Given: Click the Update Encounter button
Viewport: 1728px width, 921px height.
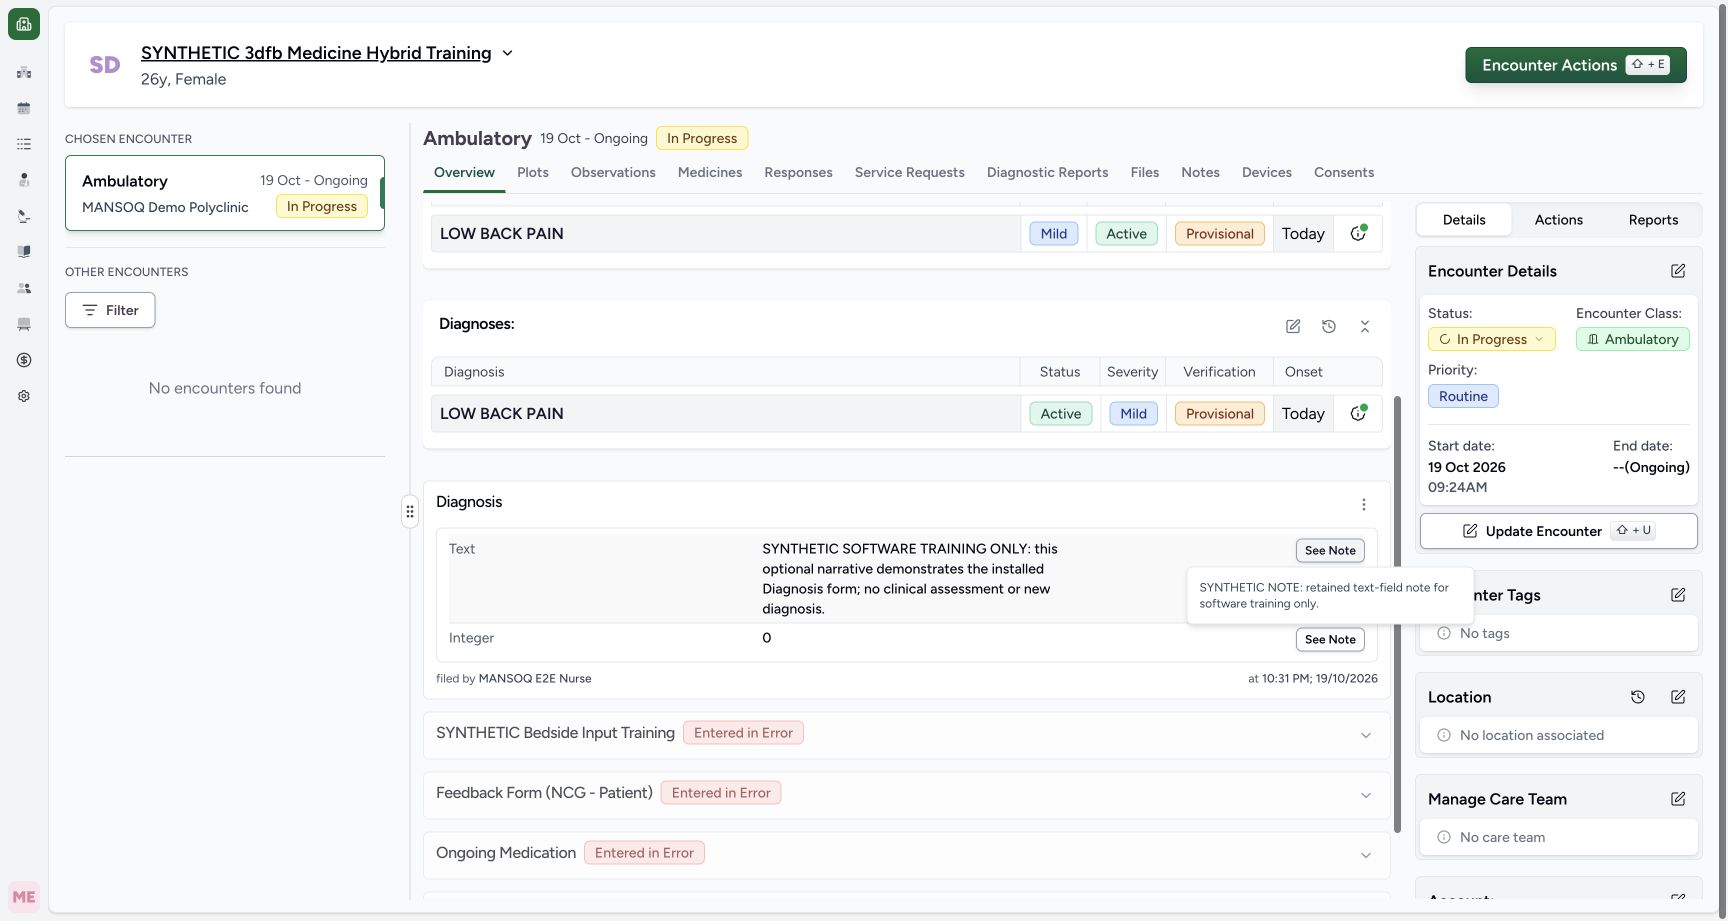Looking at the screenshot, I should coord(1559,531).
